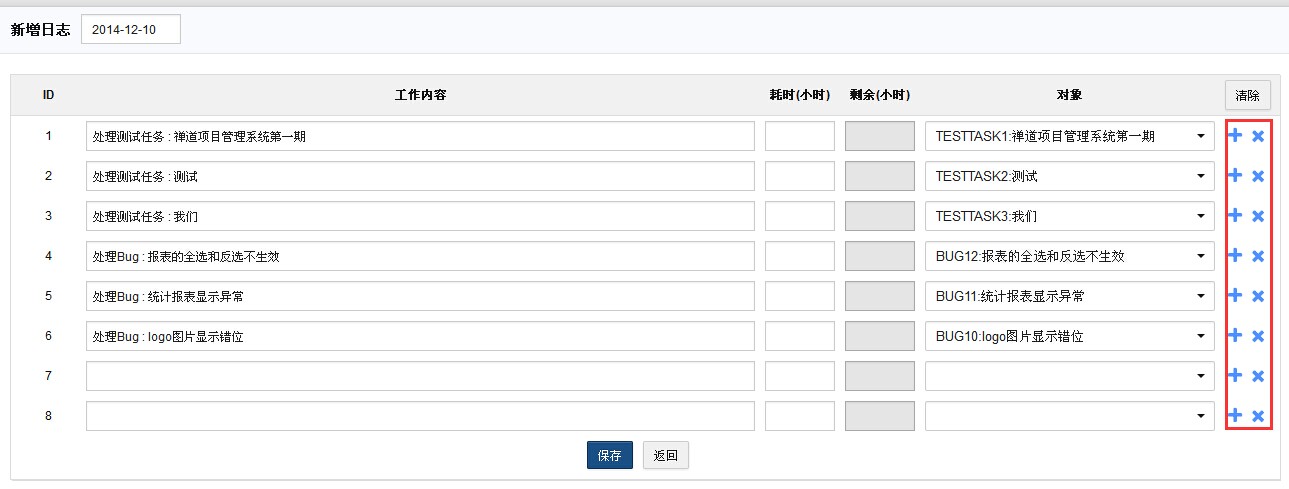The width and height of the screenshot is (1289, 489).
Task: Click the hours spent field in row 1
Action: [799, 136]
